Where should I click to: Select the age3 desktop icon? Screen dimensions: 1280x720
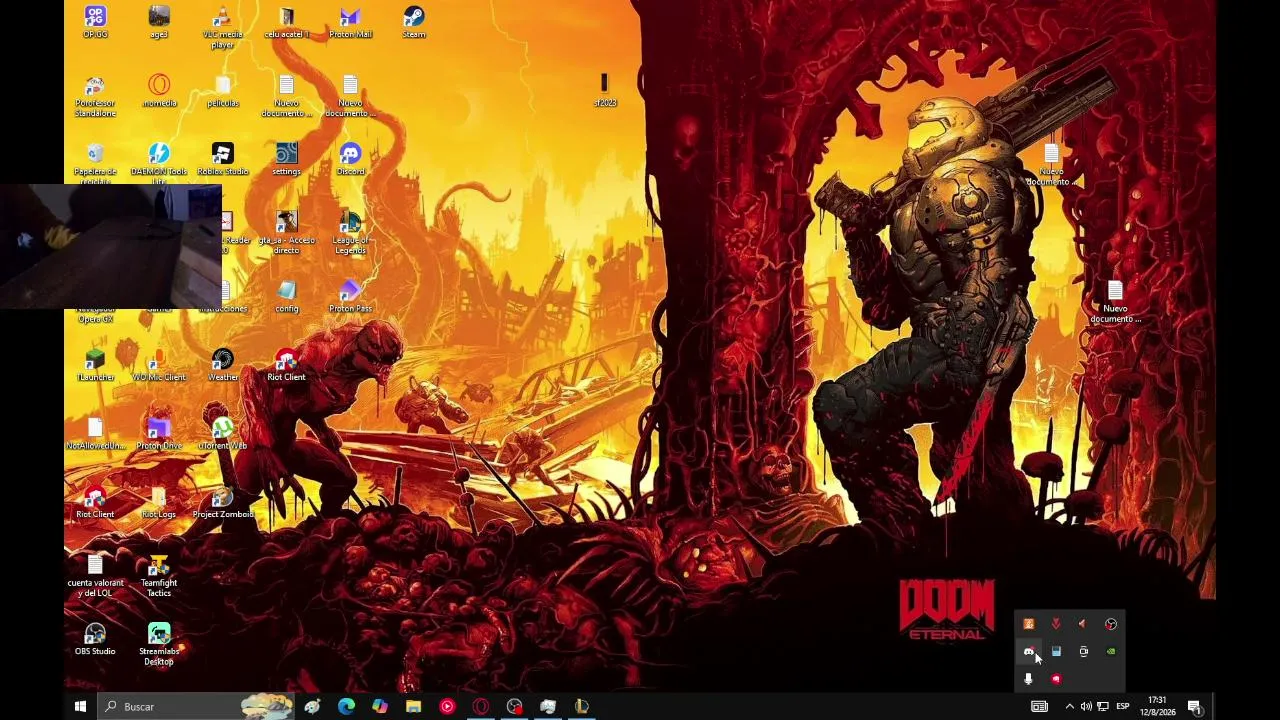pos(159,22)
